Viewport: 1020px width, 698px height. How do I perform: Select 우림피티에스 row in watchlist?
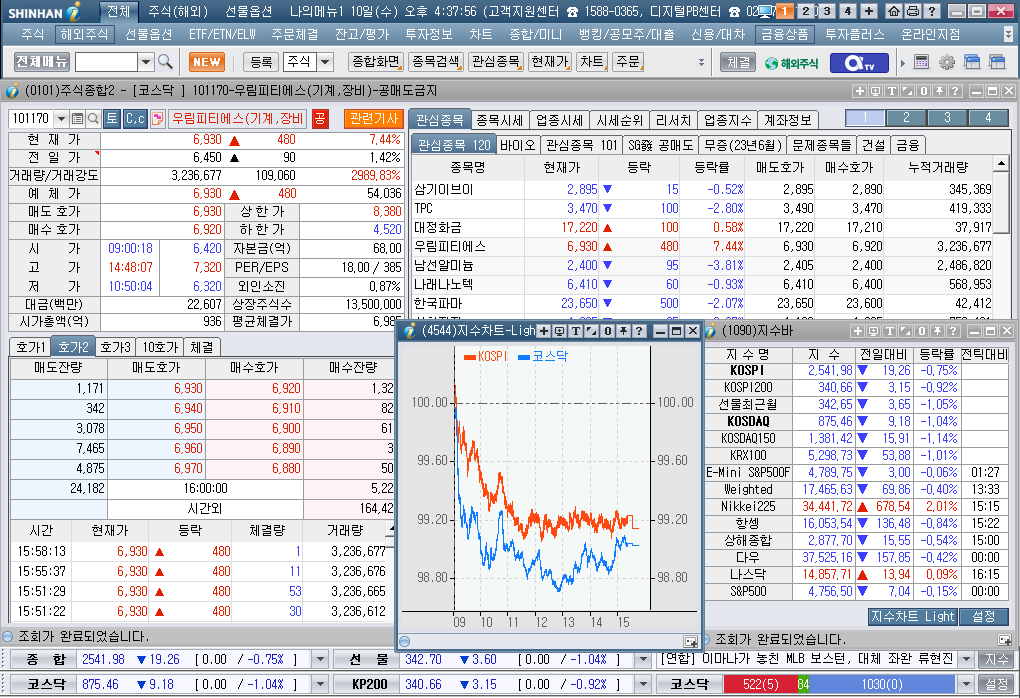tap(703, 247)
